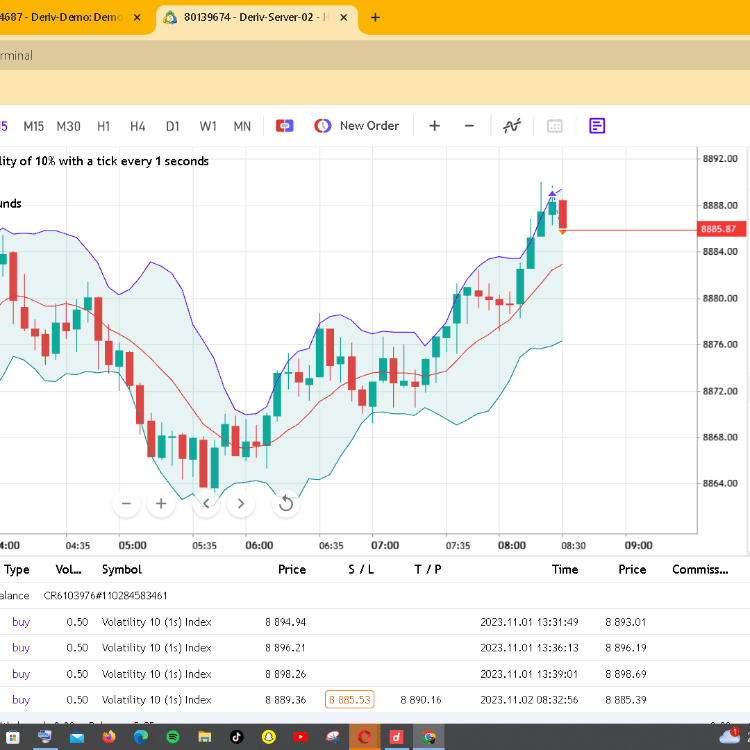Switch to the Deriv-Server-02 browser tab

[257, 18]
